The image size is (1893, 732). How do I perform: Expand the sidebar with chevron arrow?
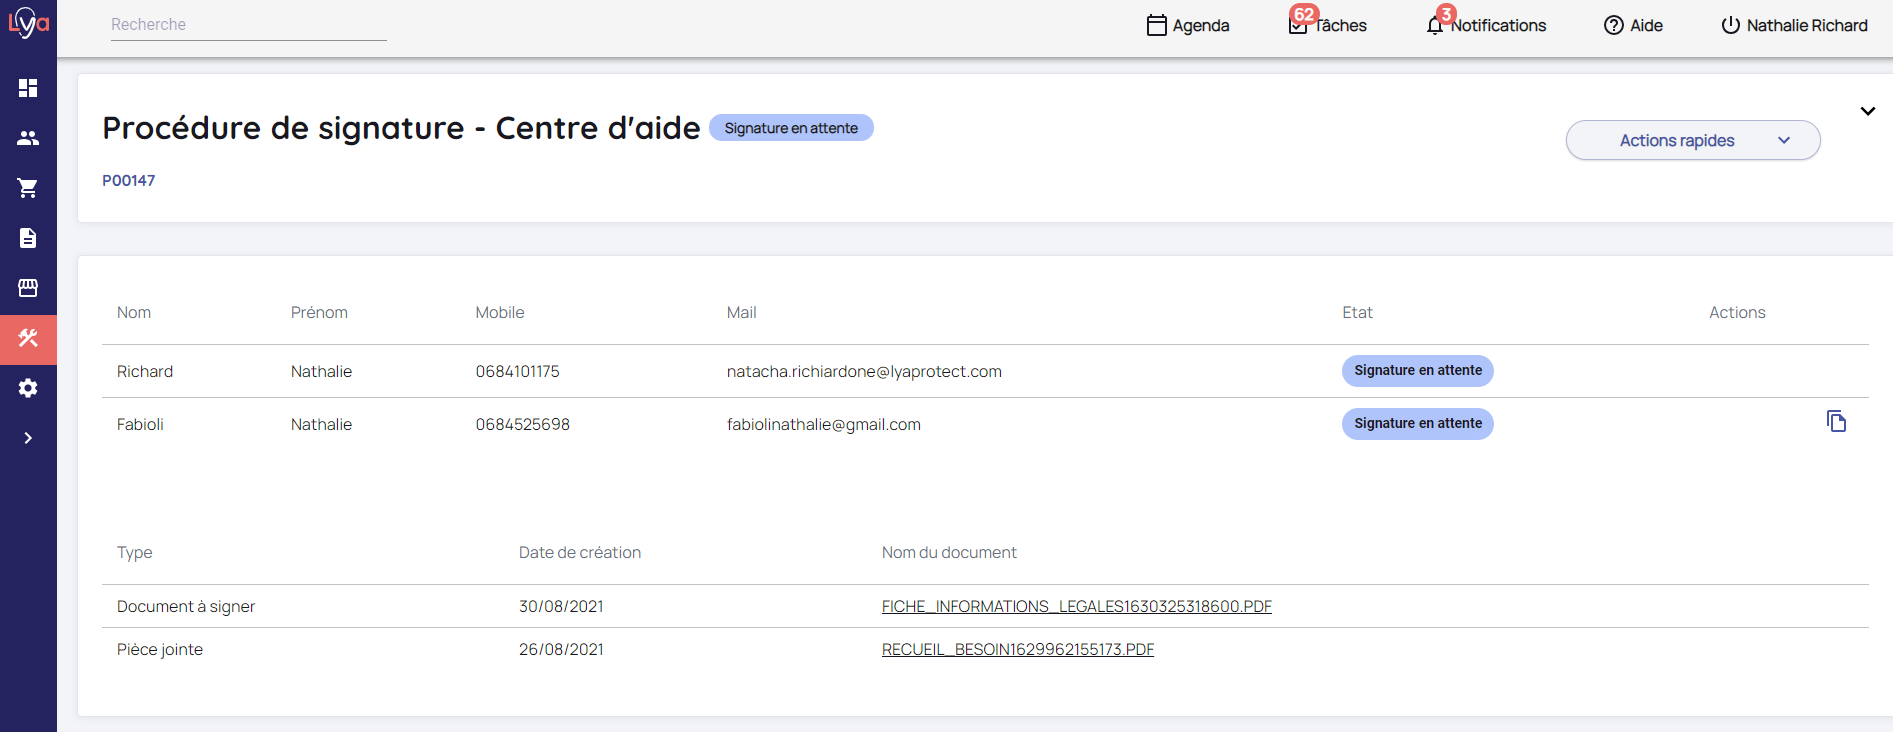28,438
